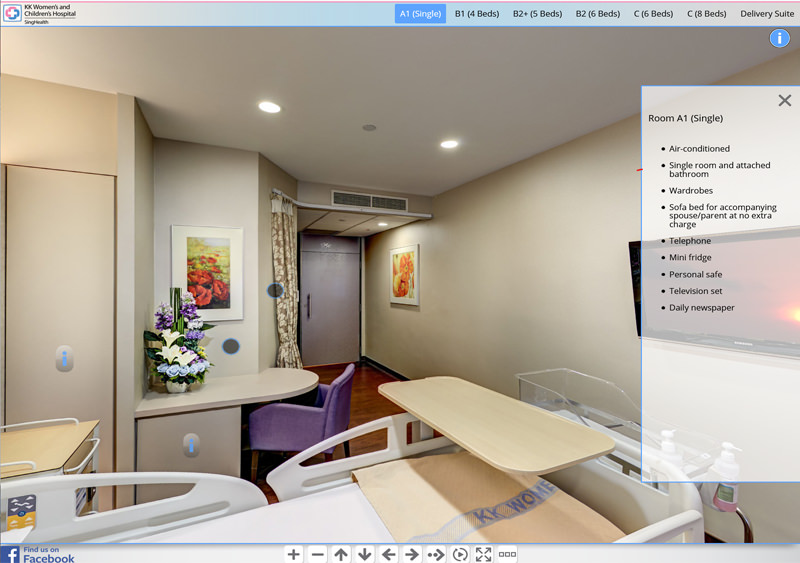
Task: Click the zoom out minus icon
Action: pyautogui.click(x=317, y=554)
